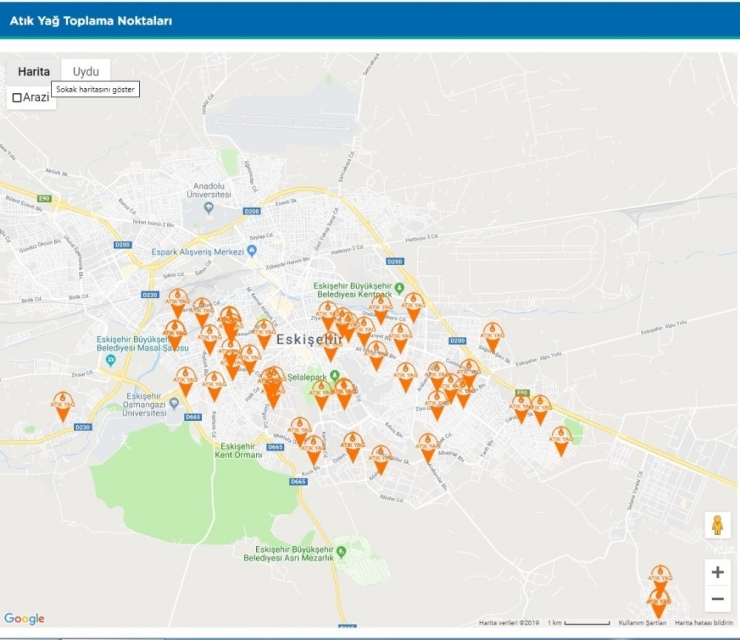Image resolution: width=740 pixels, height=640 pixels.
Task: Click the Google logo on the map
Action: point(24,619)
